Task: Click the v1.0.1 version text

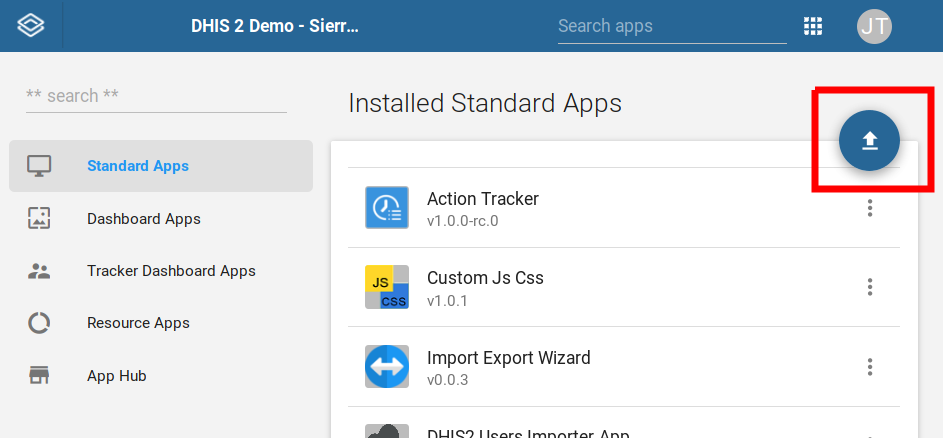Action: pyautogui.click(x=447, y=300)
